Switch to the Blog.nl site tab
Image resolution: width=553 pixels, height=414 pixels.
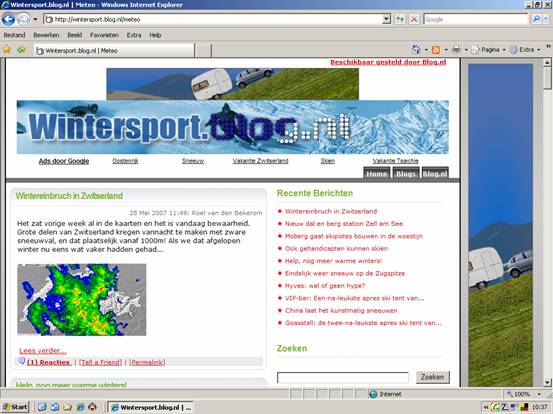[x=435, y=173]
